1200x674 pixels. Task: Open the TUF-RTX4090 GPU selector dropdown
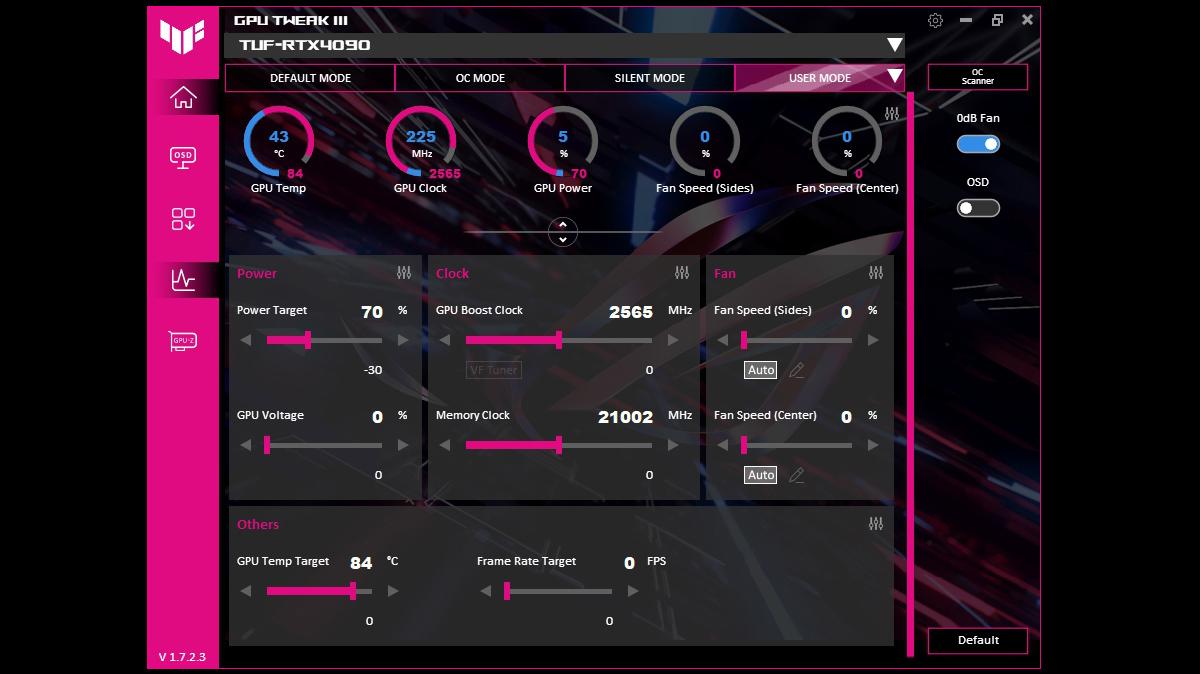point(893,45)
